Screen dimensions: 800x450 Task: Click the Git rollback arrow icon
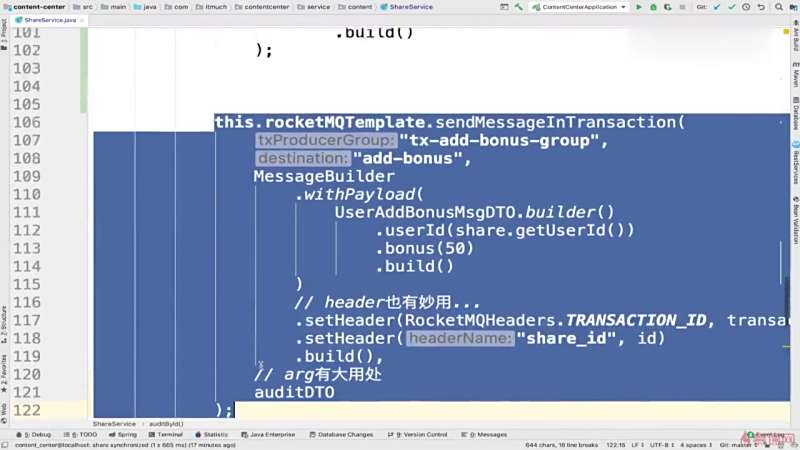pos(761,7)
